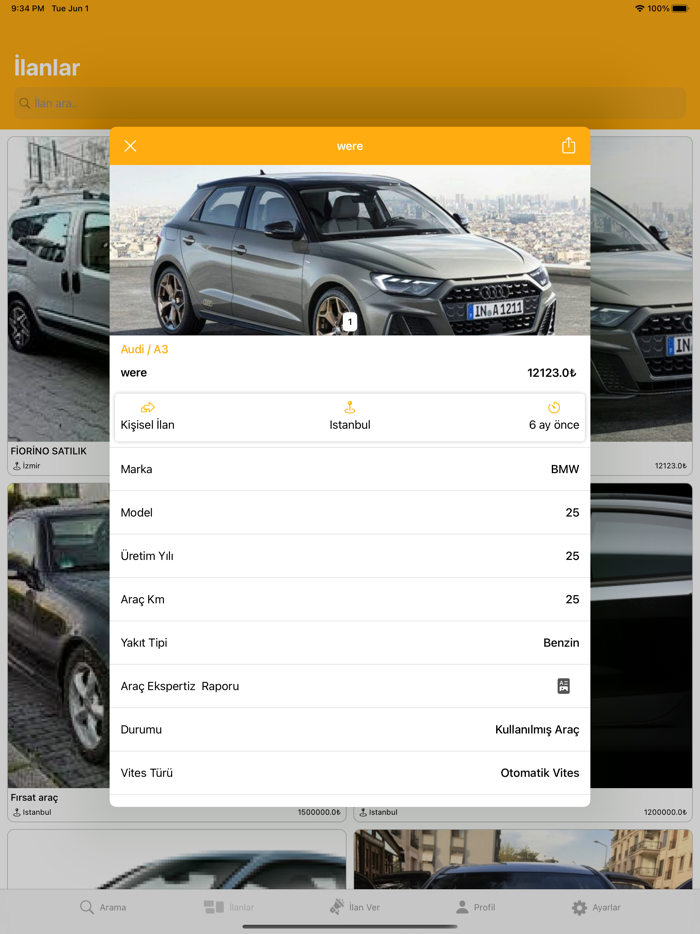
Task: Open the İlan Ver tab
Action: (x=354, y=907)
